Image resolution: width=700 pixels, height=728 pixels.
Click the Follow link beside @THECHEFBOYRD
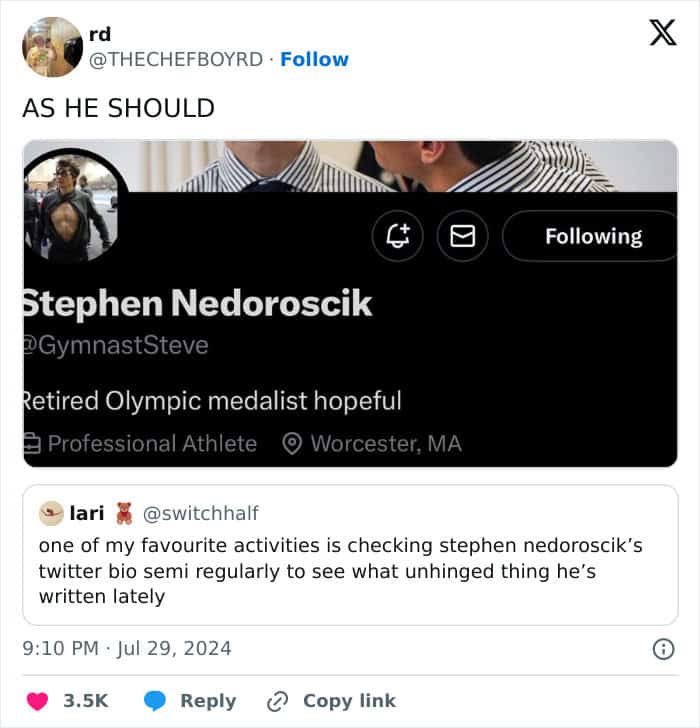(x=314, y=59)
